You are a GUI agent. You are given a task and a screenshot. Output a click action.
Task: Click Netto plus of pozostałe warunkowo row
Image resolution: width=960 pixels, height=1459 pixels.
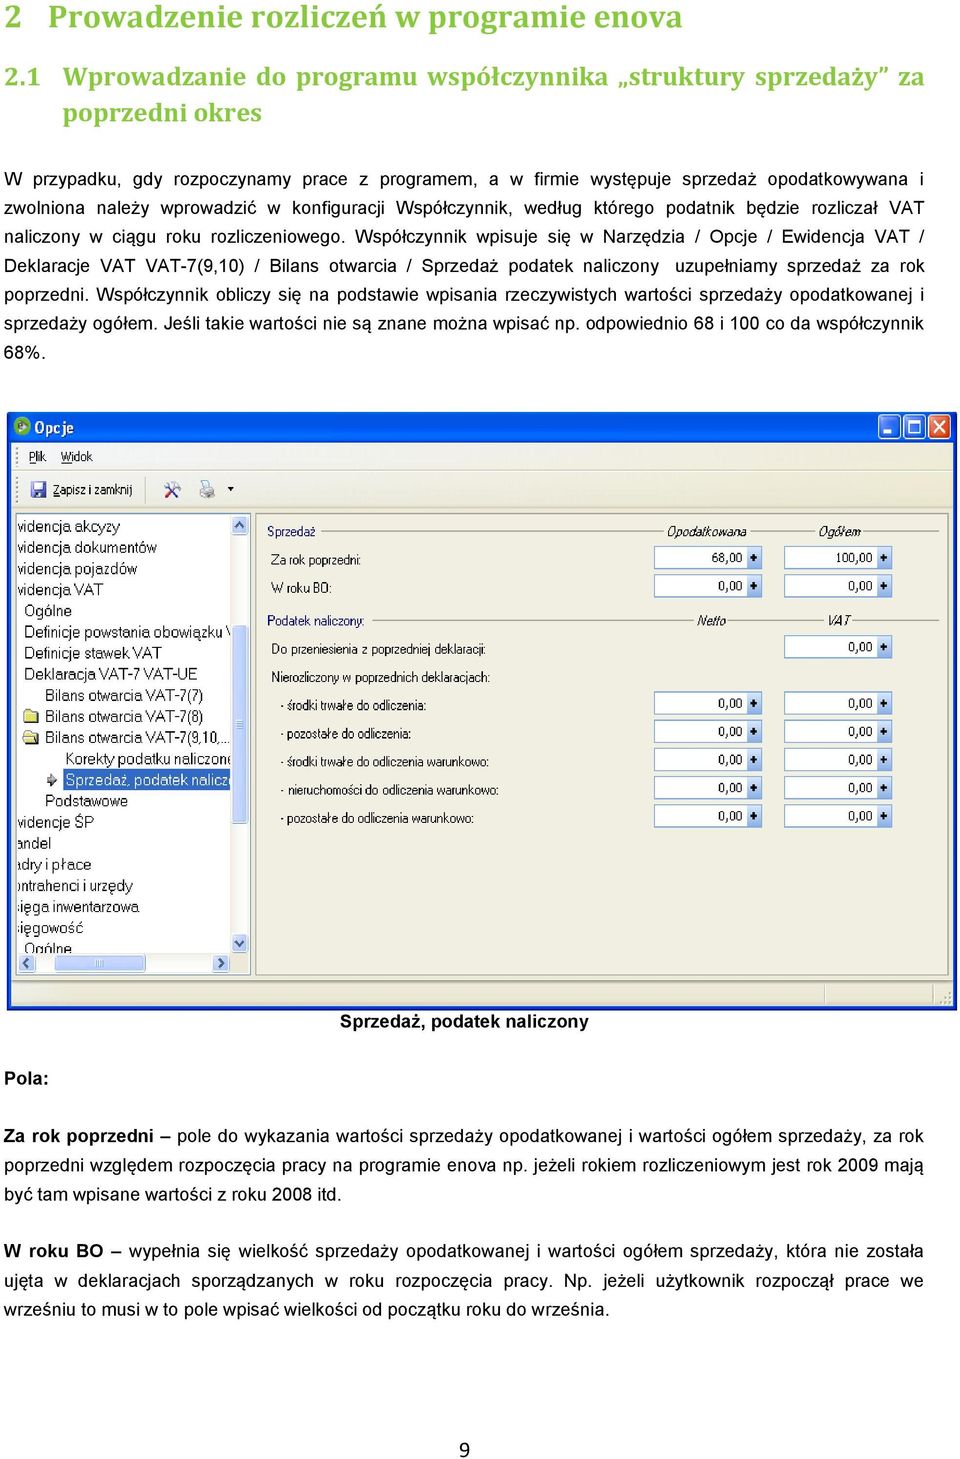tap(754, 816)
